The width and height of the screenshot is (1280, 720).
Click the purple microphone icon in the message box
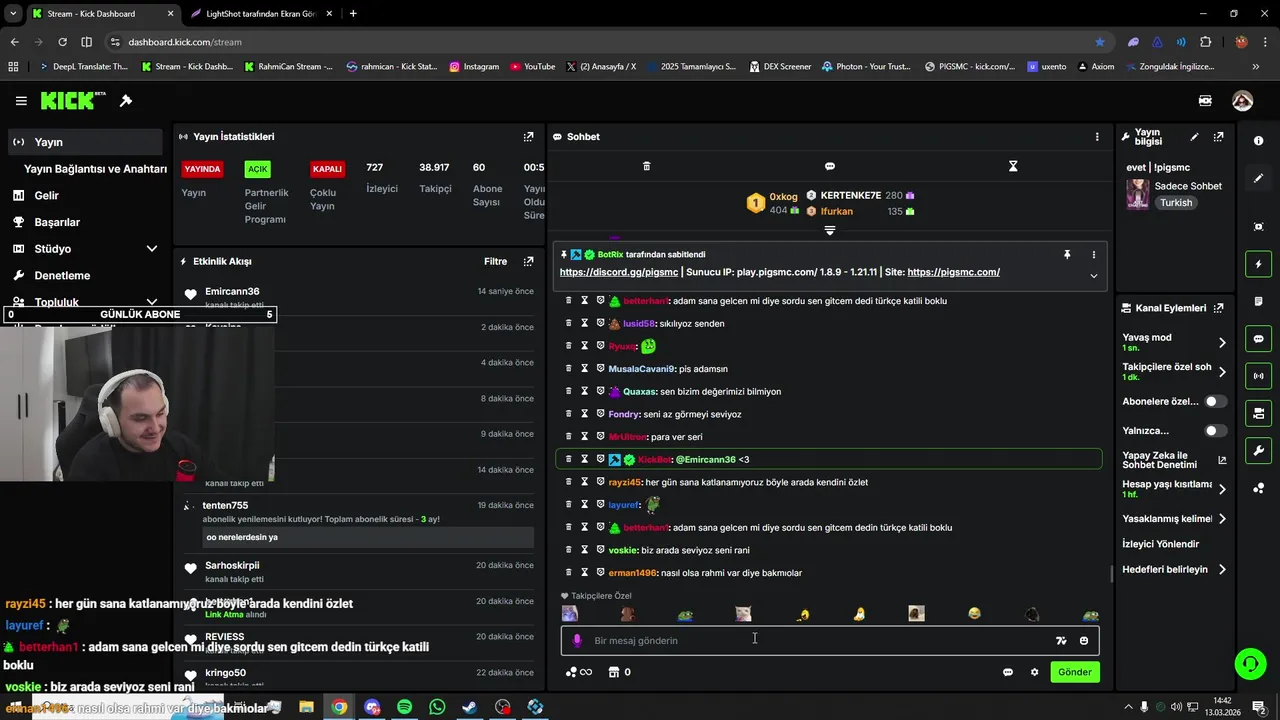pyautogui.click(x=577, y=641)
